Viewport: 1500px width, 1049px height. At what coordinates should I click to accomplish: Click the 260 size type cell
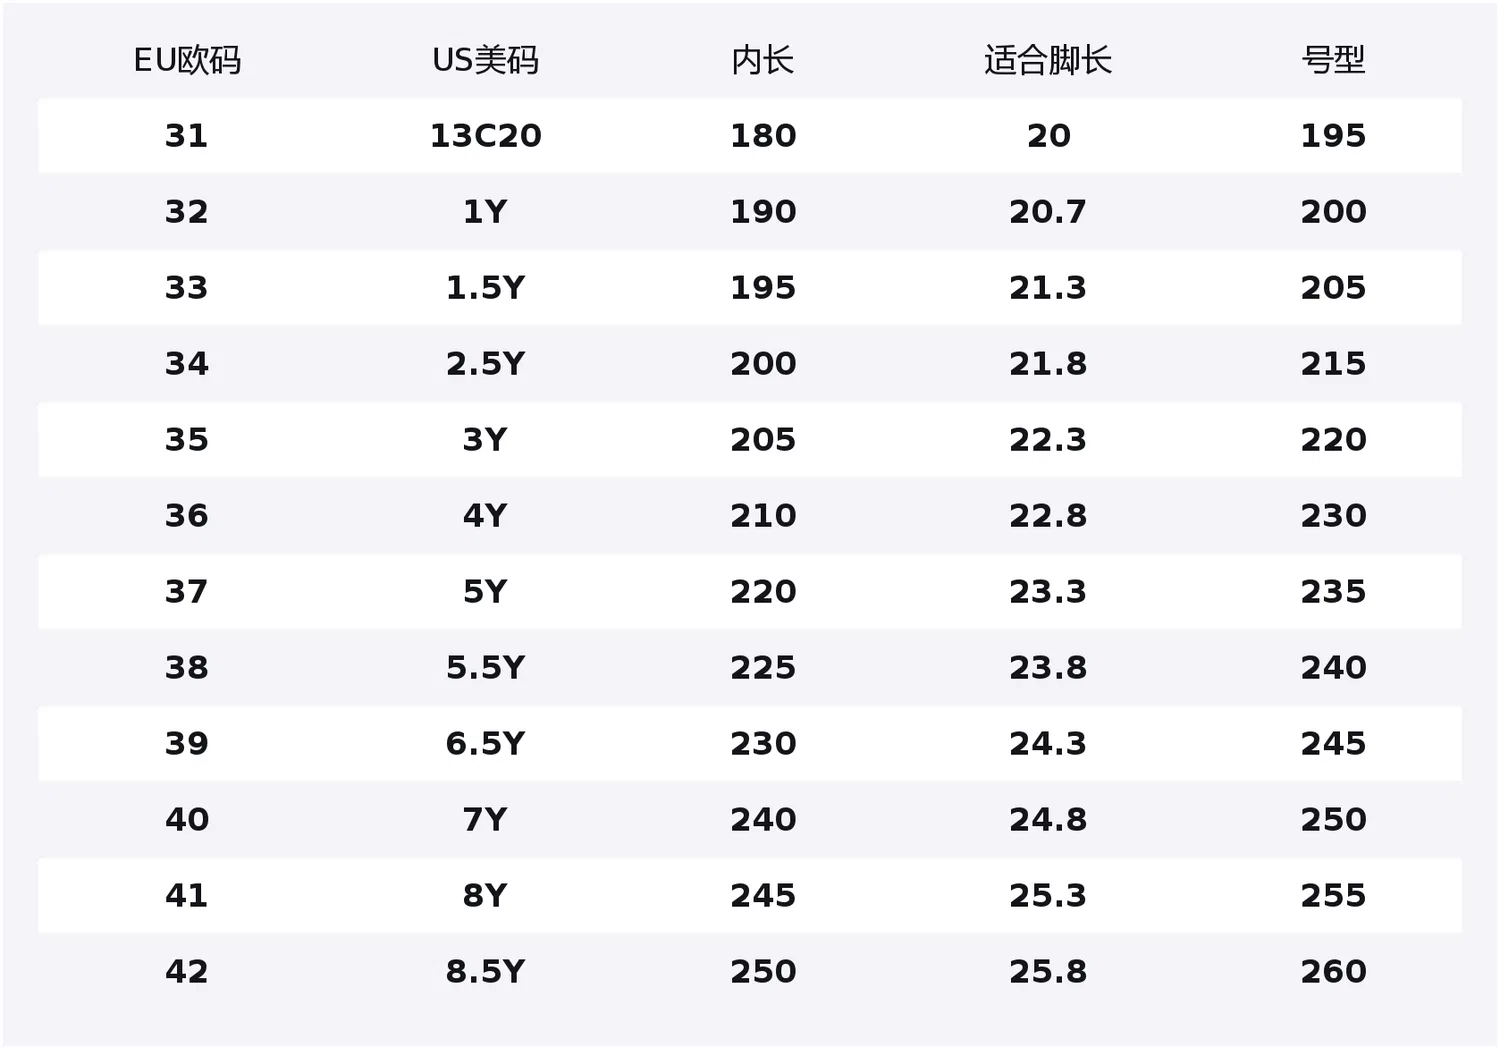tap(1333, 971)
